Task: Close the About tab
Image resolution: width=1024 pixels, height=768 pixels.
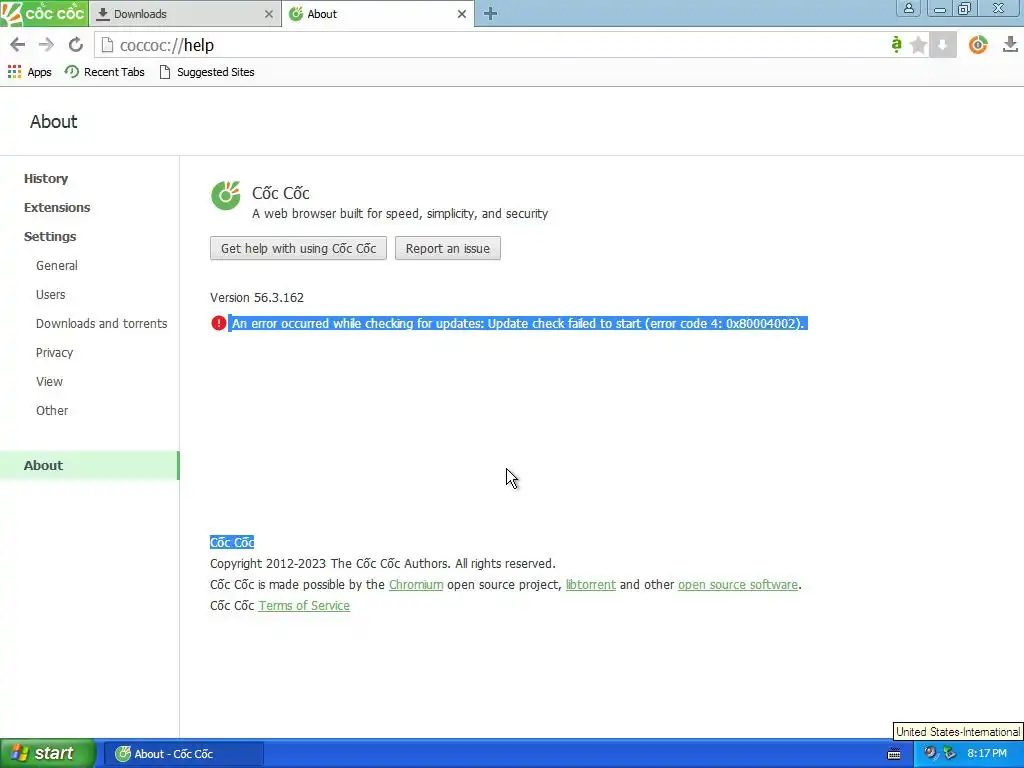Action: [462, 14]
